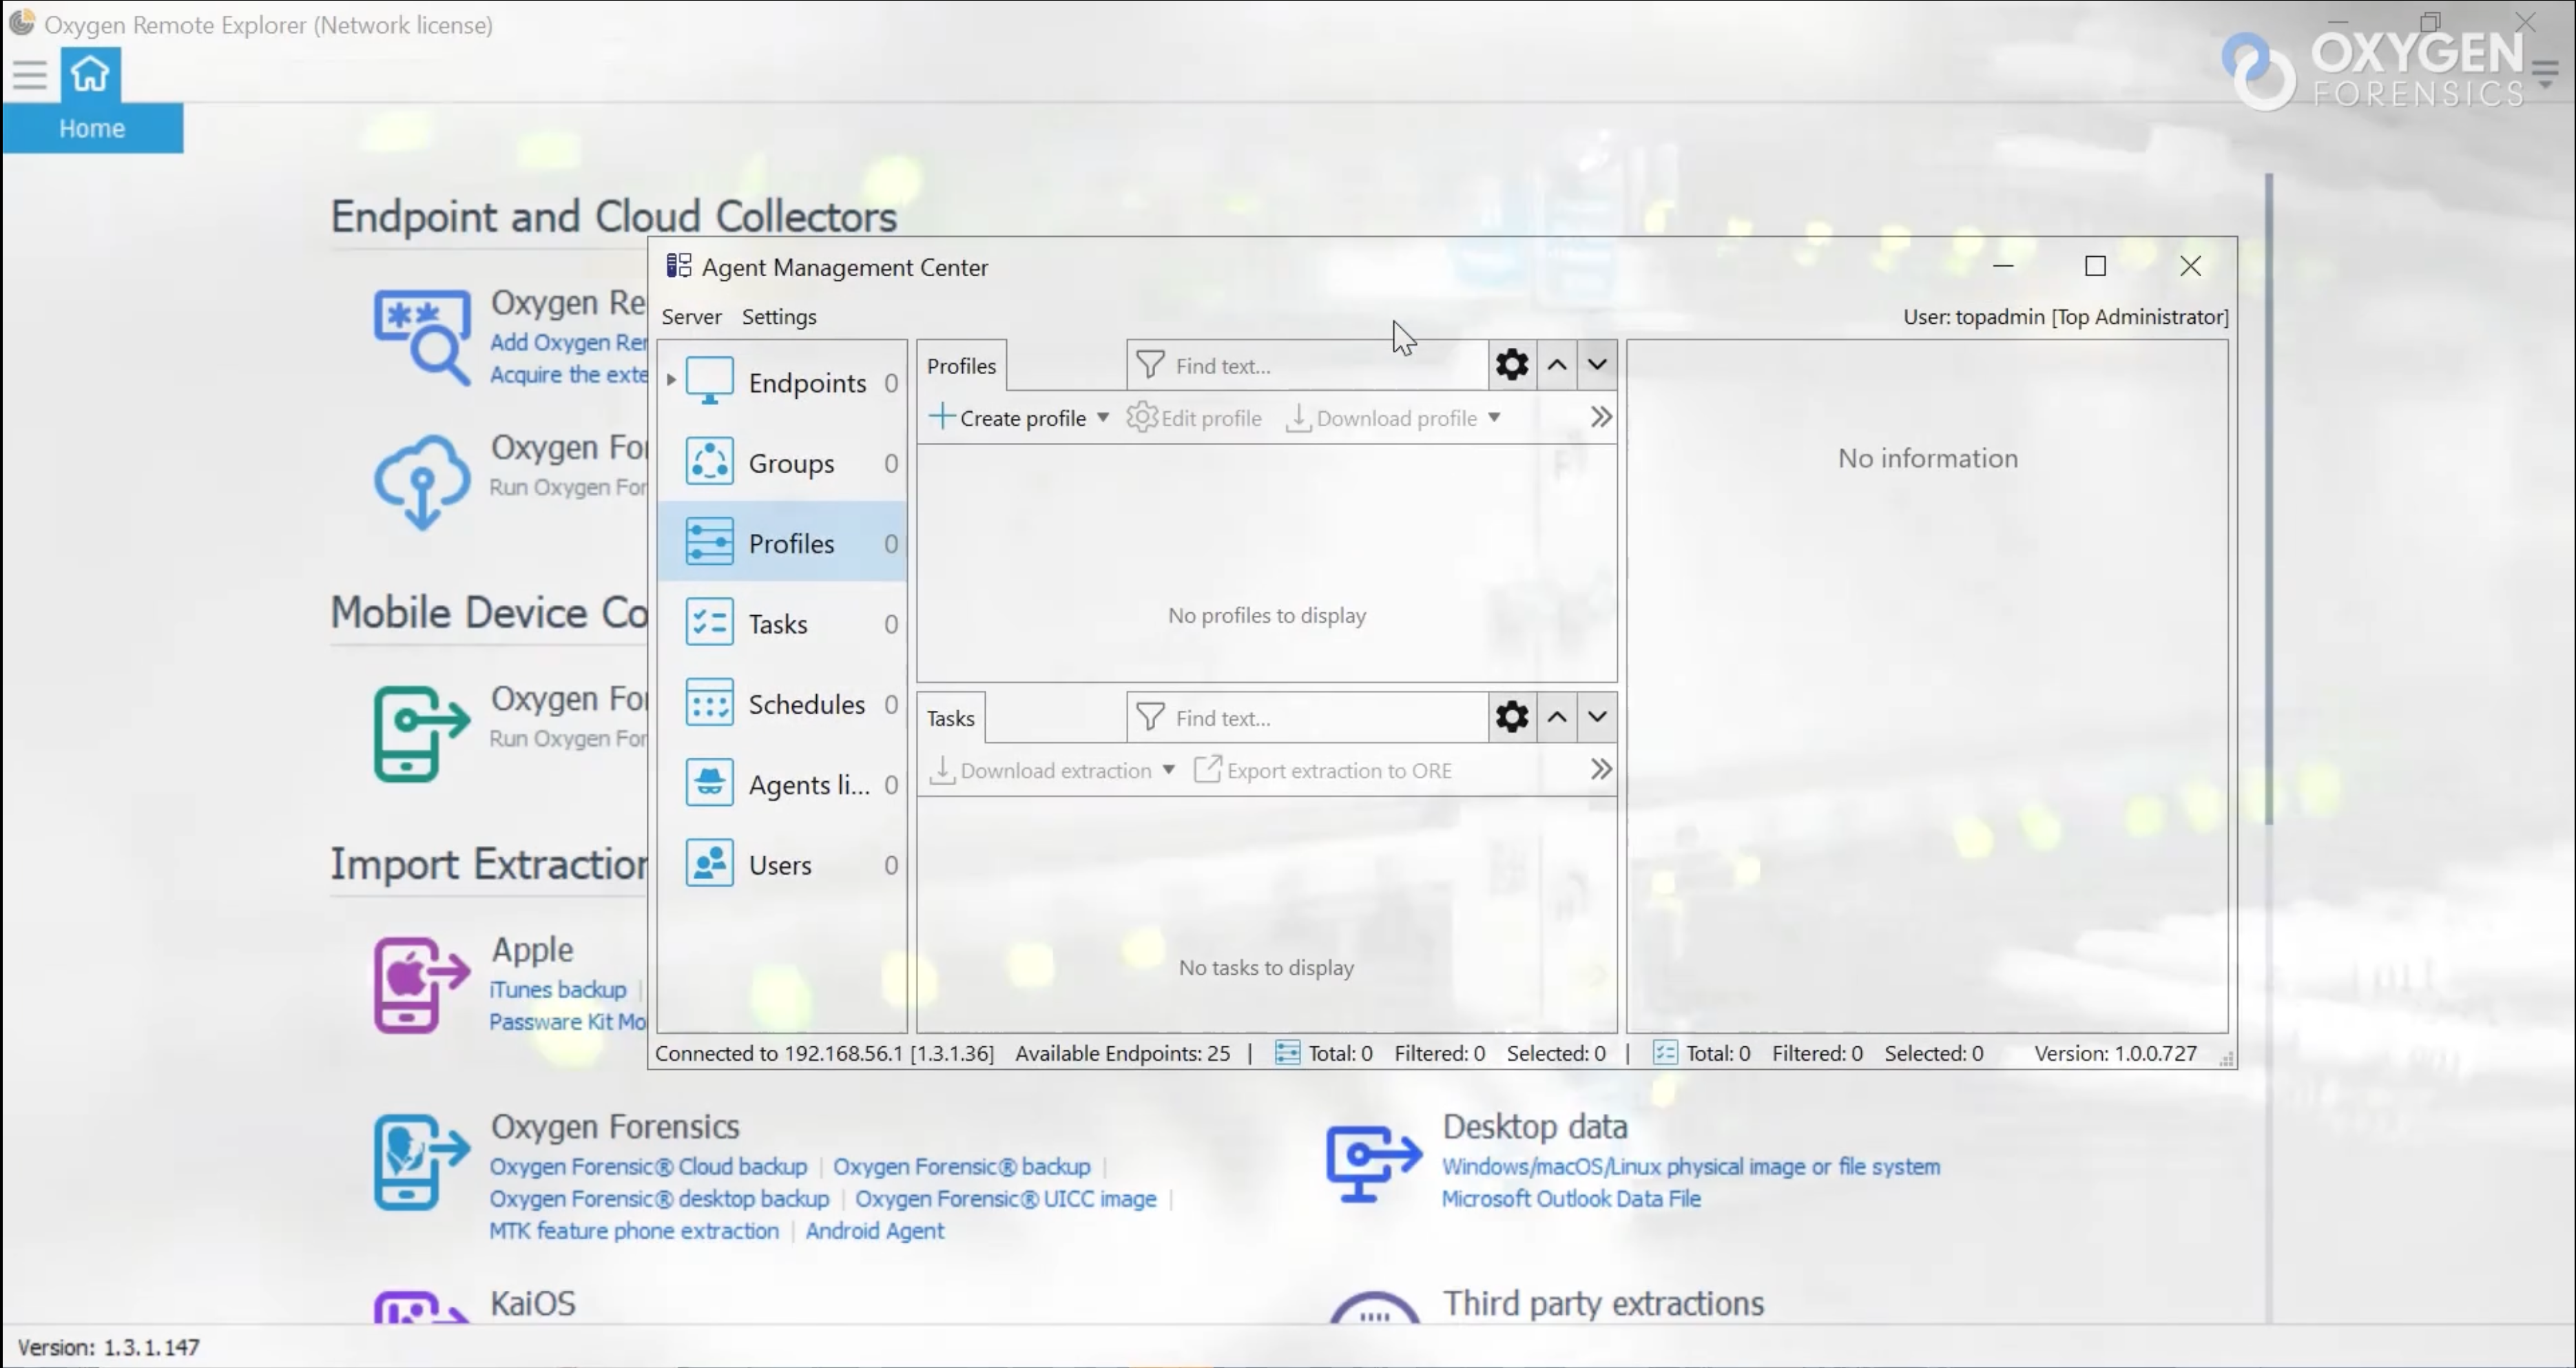Open the Tasks section in sidebar
The image size is (2576, 1368).
[x=782, y=623]
